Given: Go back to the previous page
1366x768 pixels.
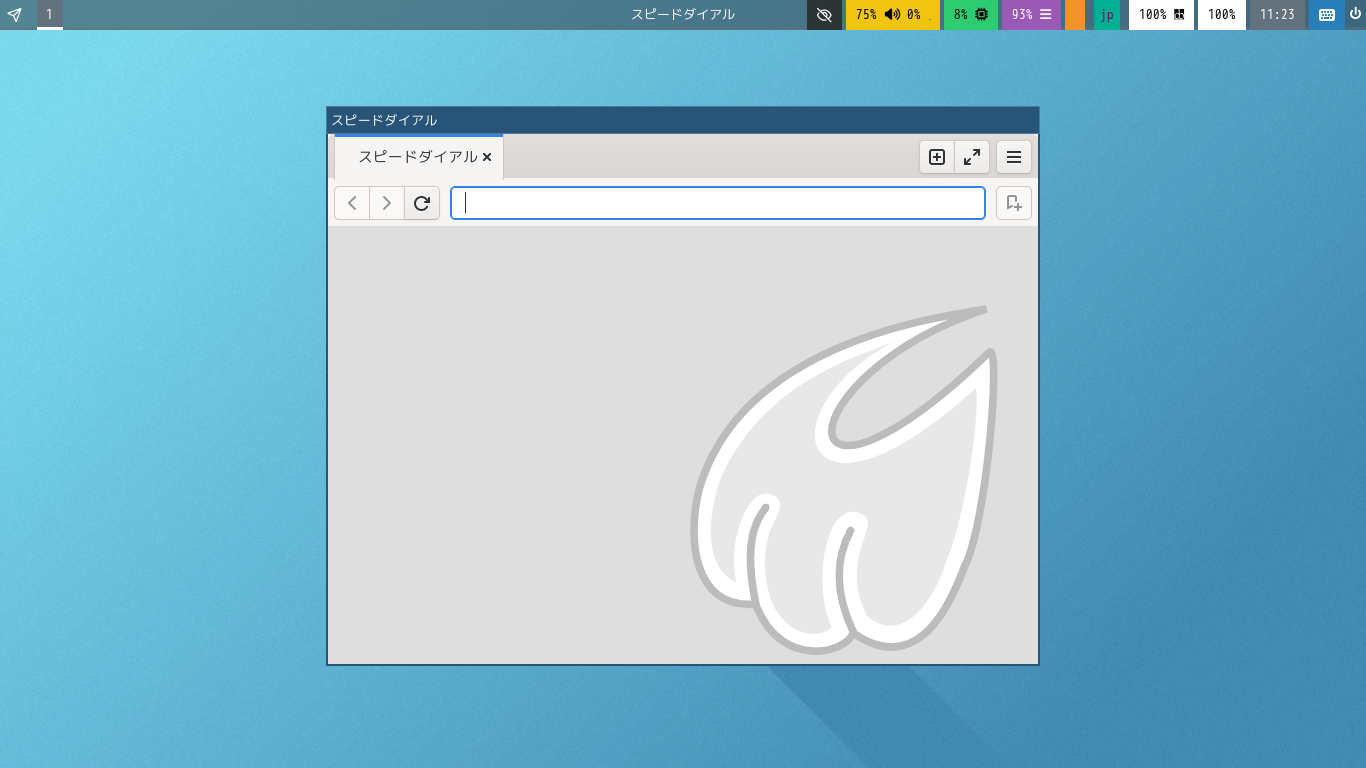Looking at the screenshot, I should pos(352,203).
